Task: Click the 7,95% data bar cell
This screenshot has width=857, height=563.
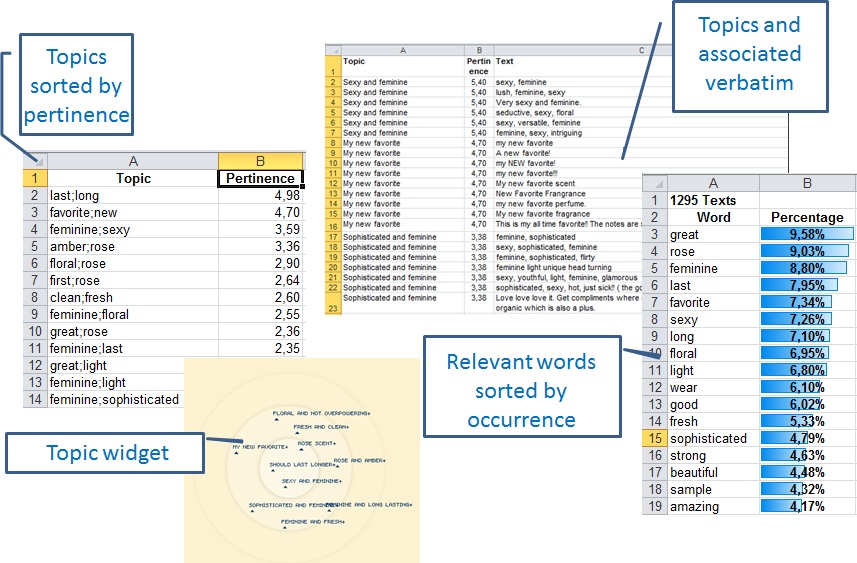Action: pyautogui.click(x=807, y=285)
